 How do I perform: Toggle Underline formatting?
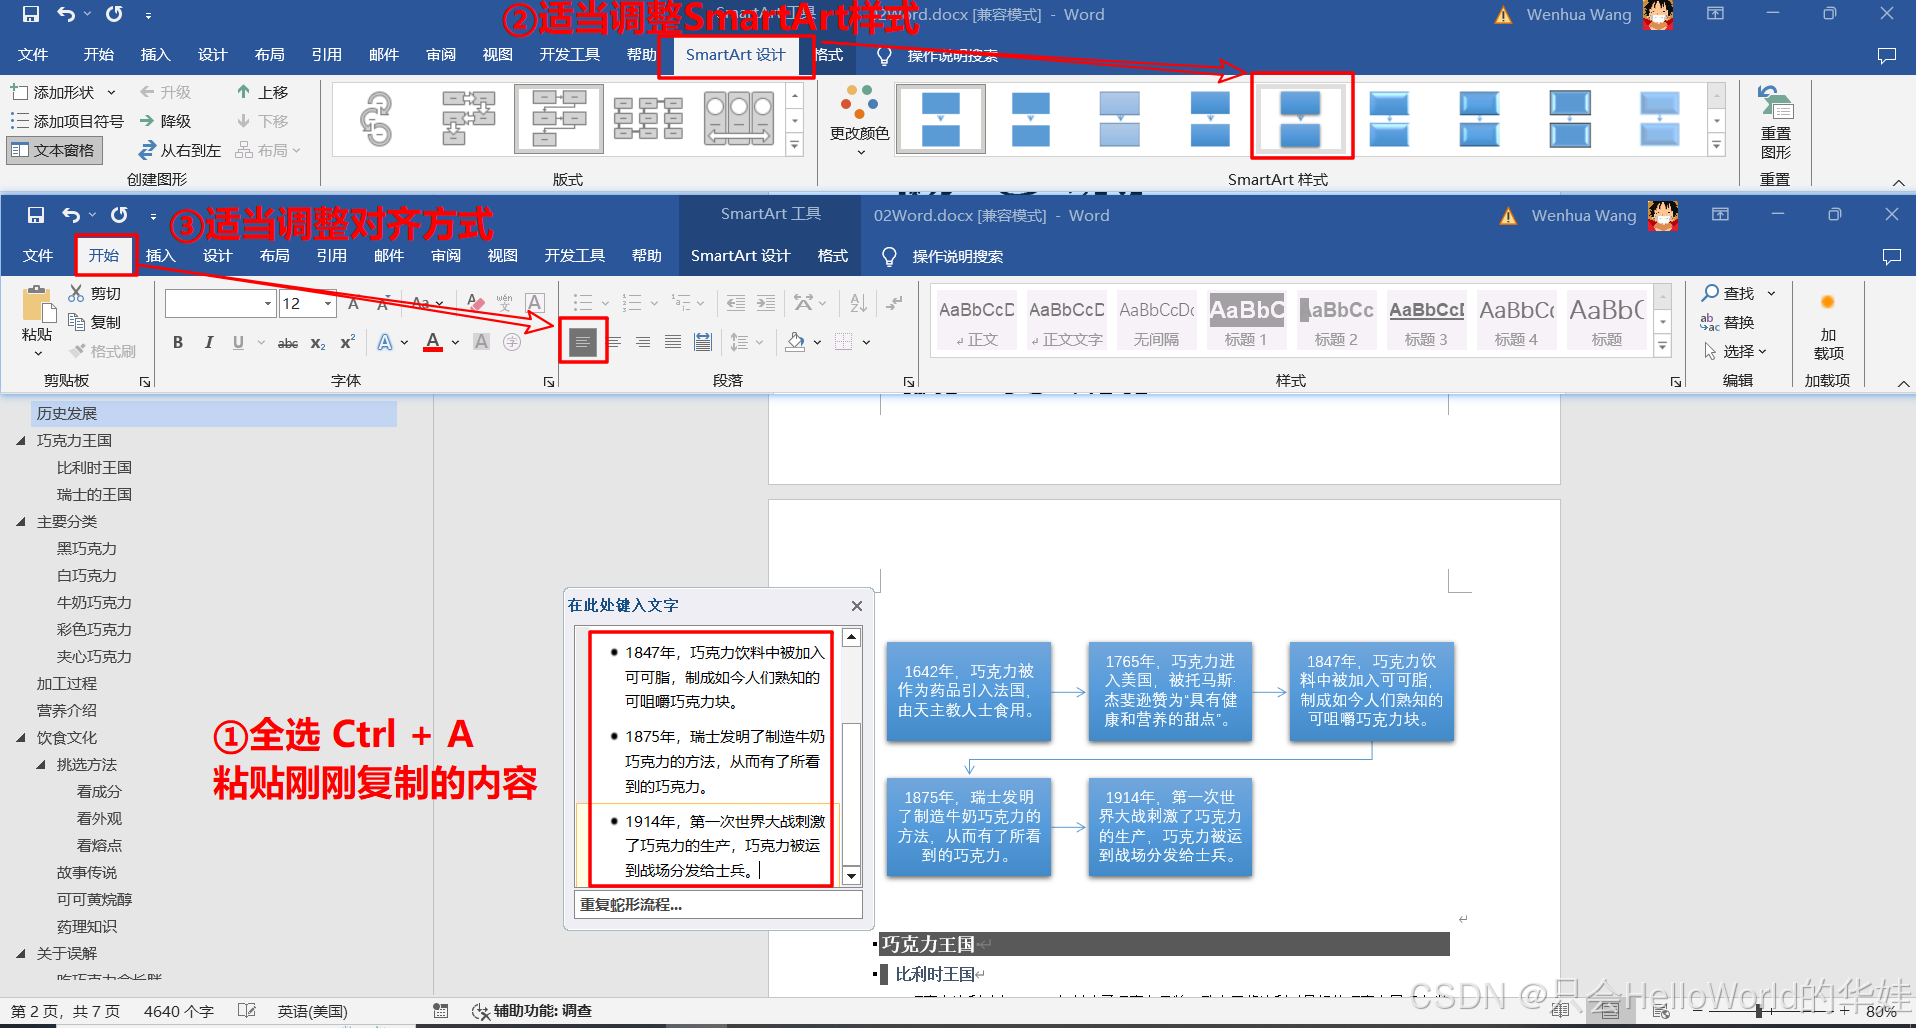pos(238,342)
